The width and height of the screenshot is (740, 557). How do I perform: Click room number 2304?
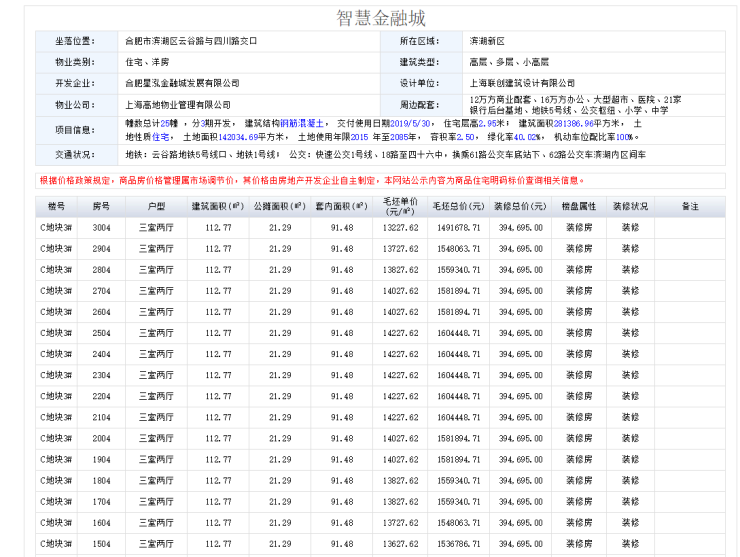point(101,375)
